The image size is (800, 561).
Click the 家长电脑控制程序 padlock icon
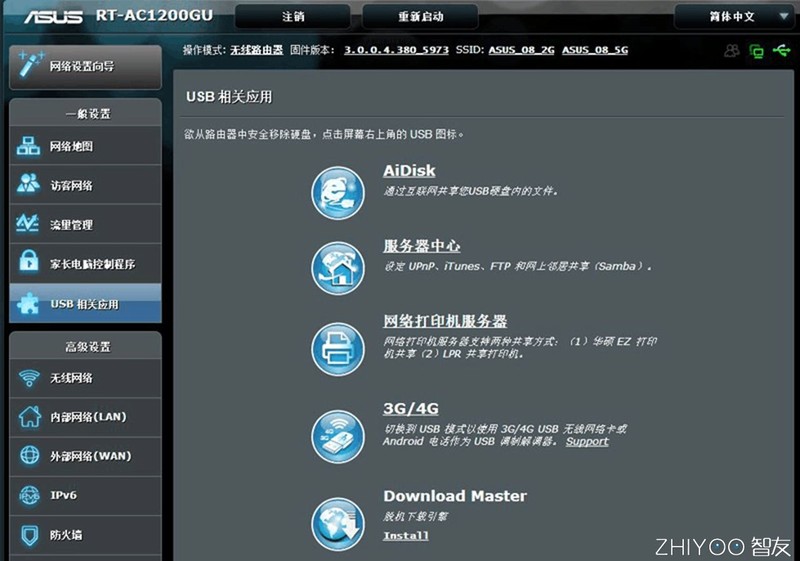coord(29,261)
